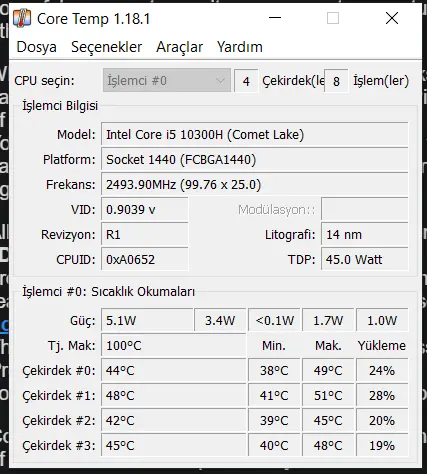Screen dimensions: 427x474
Task: Click the CPU seçin label
Action: coord(44,81)
